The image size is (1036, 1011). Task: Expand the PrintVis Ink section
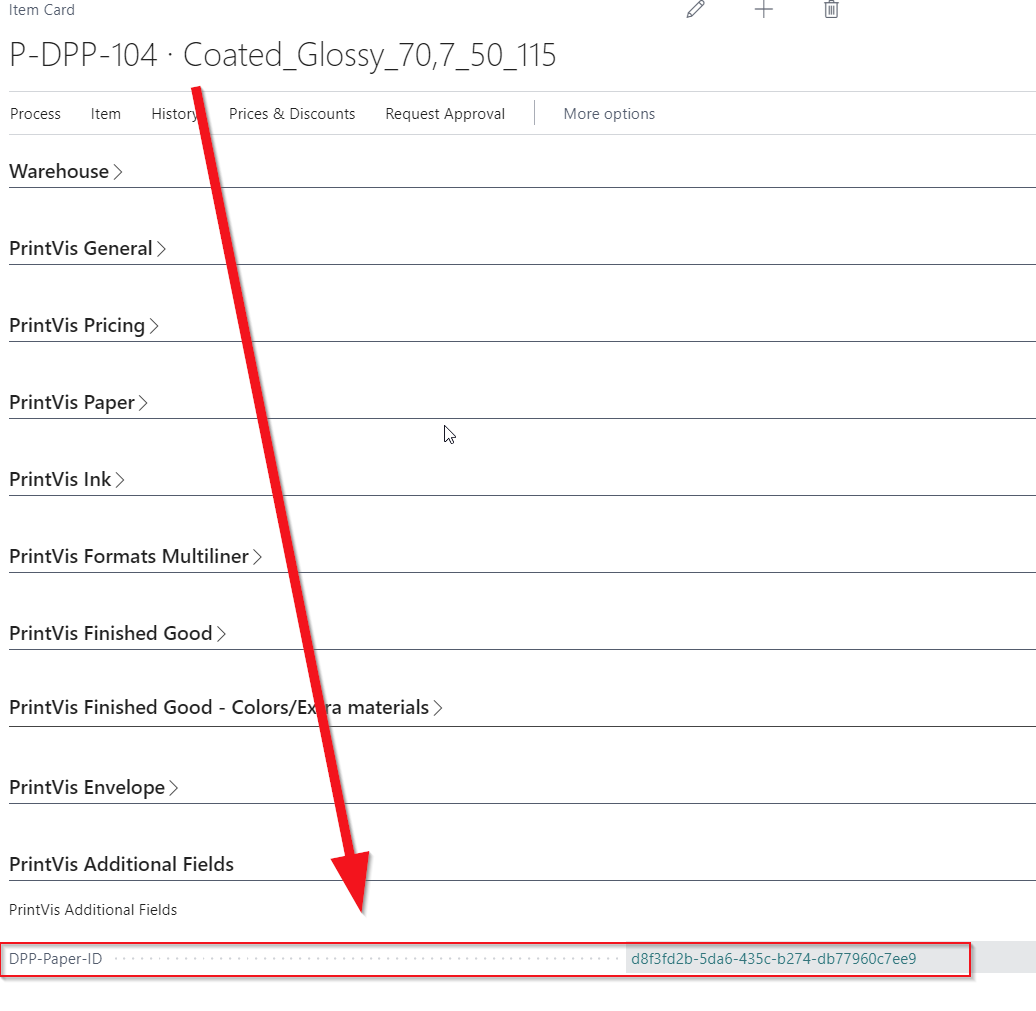[61, 480]
